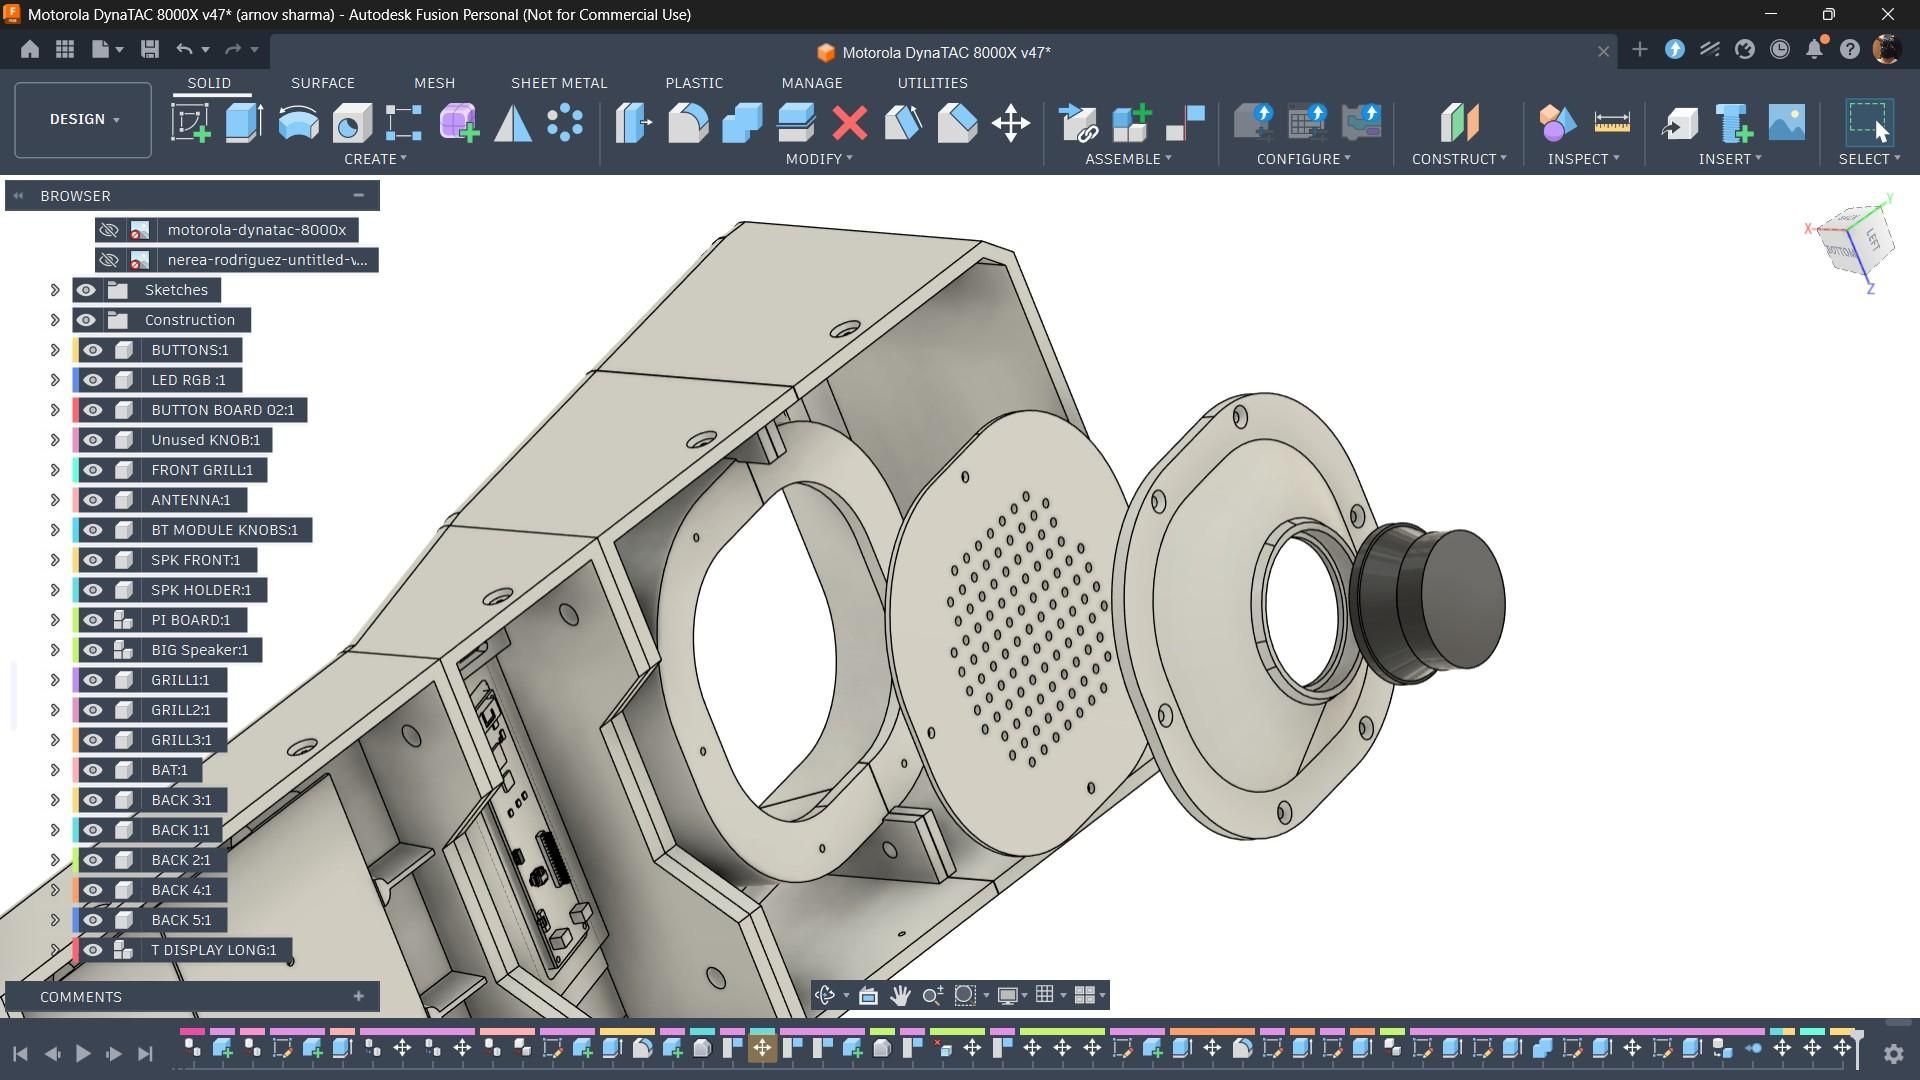Screen dimensions: 1920x1080
Task: Open the DESIGN workspace dropdown
Action: click(83, 119)
